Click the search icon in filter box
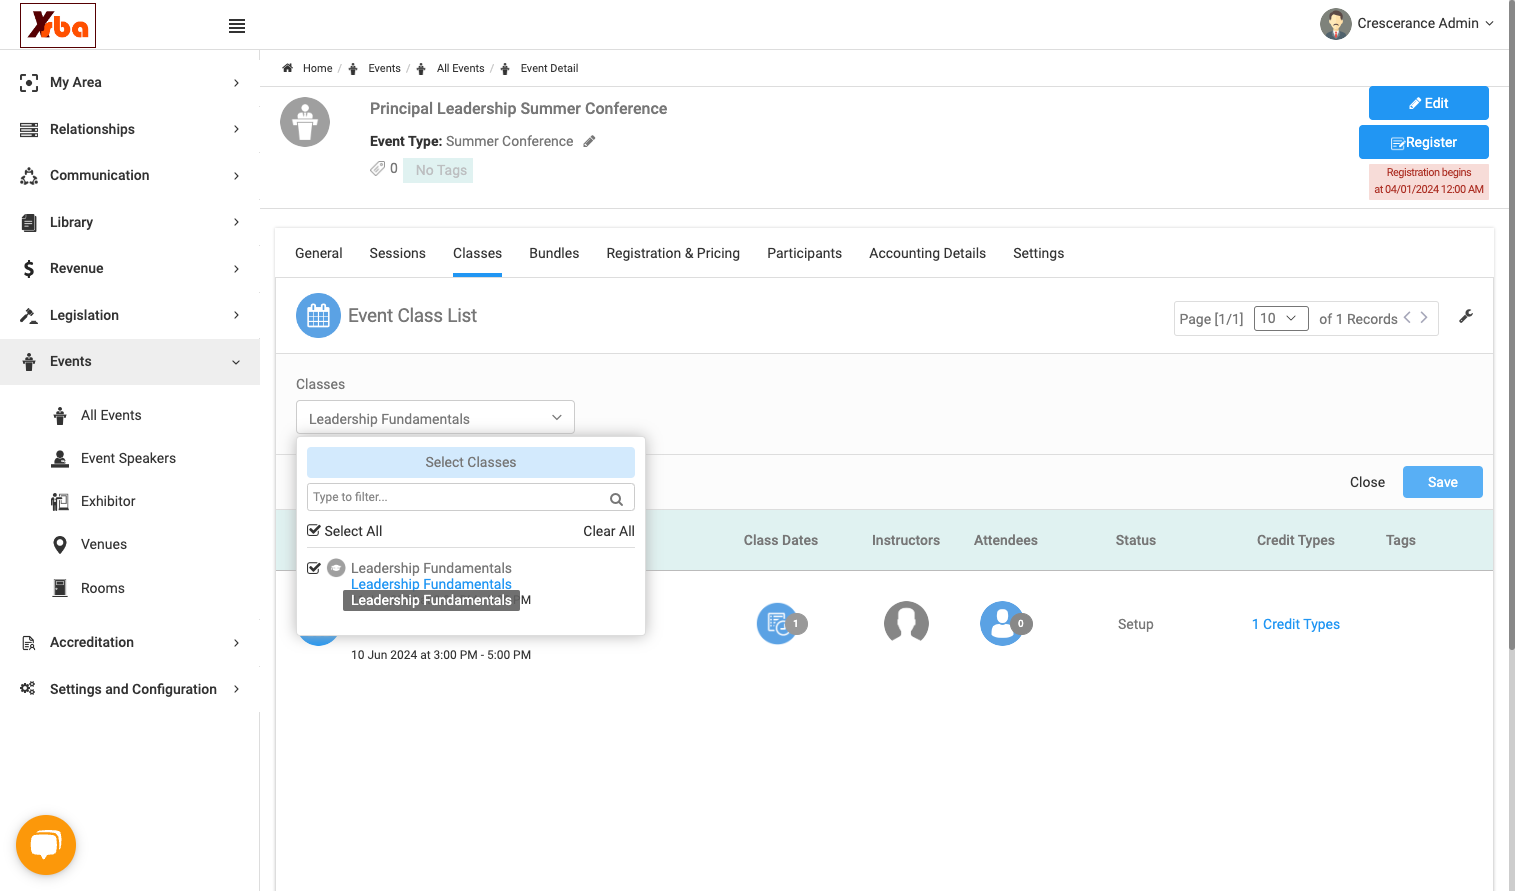 (617, 498)
